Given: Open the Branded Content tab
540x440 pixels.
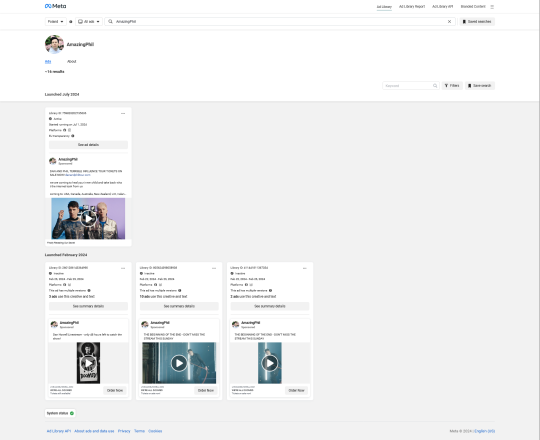Looking at the screenshot, I should click(473, 7).
